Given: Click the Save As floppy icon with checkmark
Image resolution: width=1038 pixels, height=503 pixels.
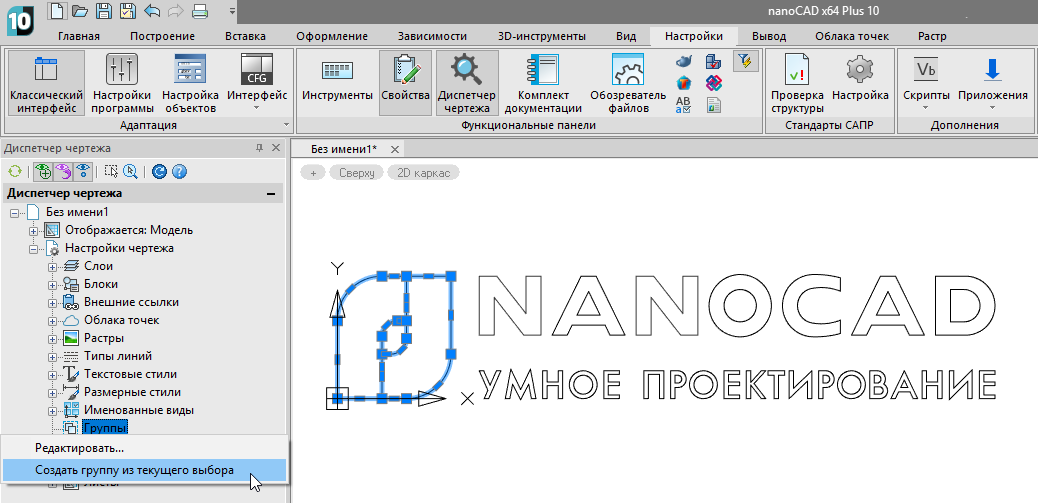Looking at the screenshot, I should (128, 11).
